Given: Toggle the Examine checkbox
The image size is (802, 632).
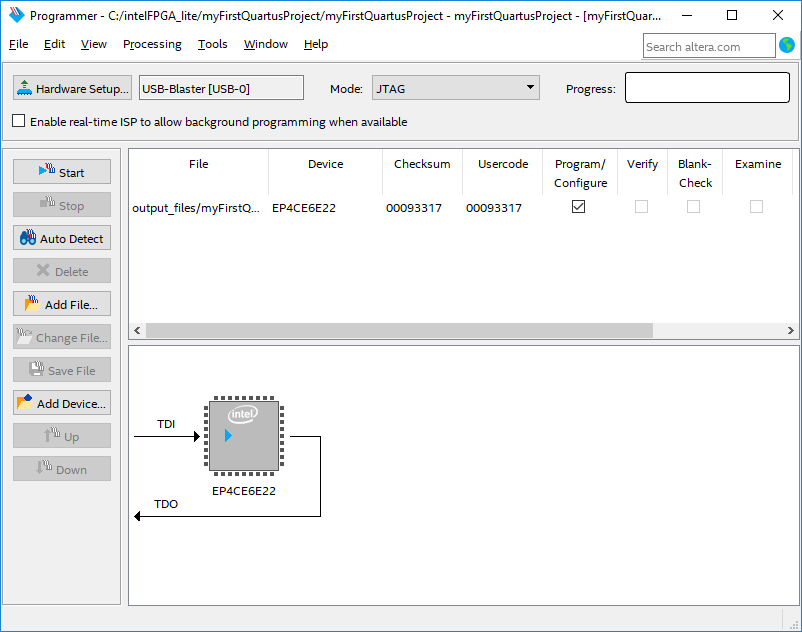Looking at the screenshot, I should click(x=756, y=207).
